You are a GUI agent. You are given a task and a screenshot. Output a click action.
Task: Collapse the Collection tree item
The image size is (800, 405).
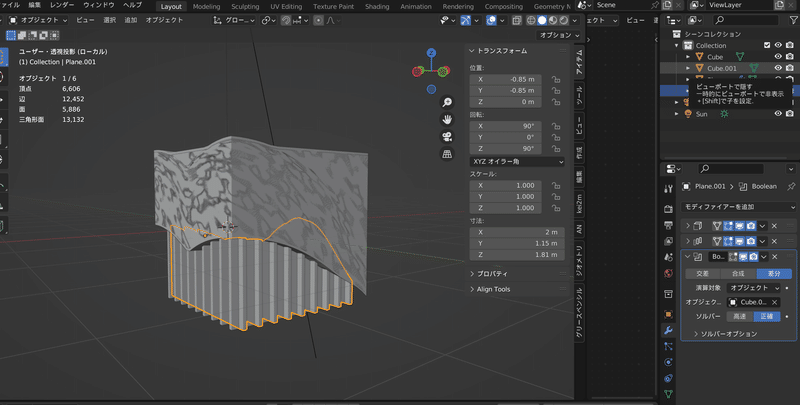(677, 45)
